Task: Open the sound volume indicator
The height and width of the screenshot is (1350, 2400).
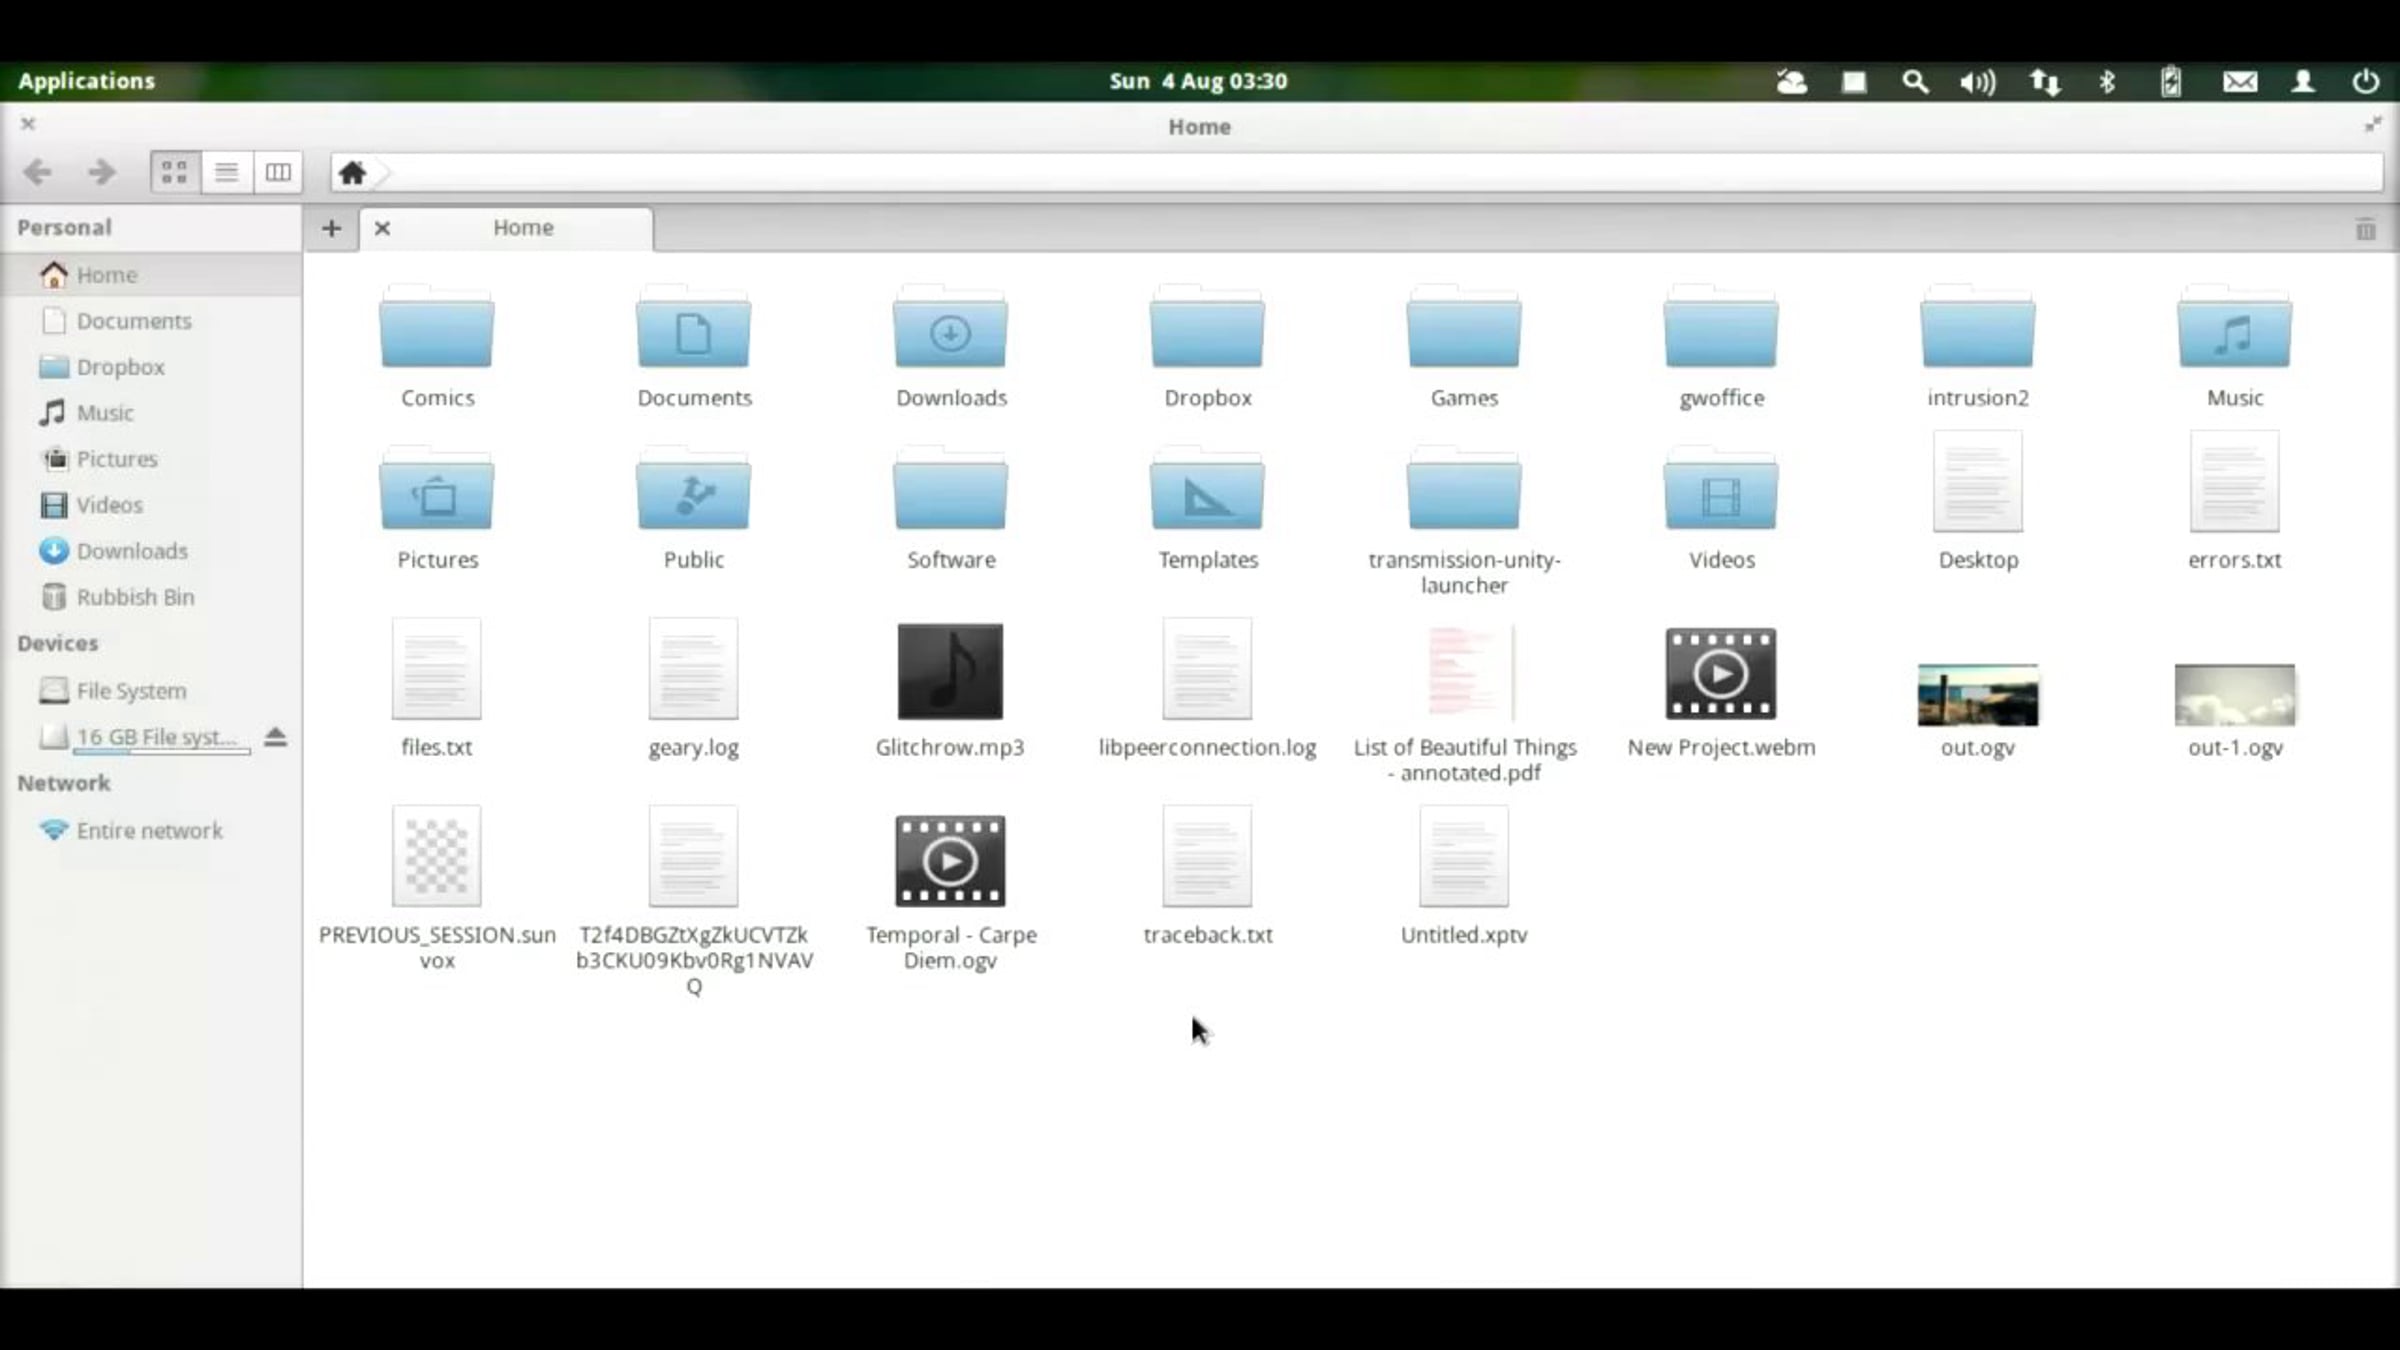Action: pos(1977,82)
